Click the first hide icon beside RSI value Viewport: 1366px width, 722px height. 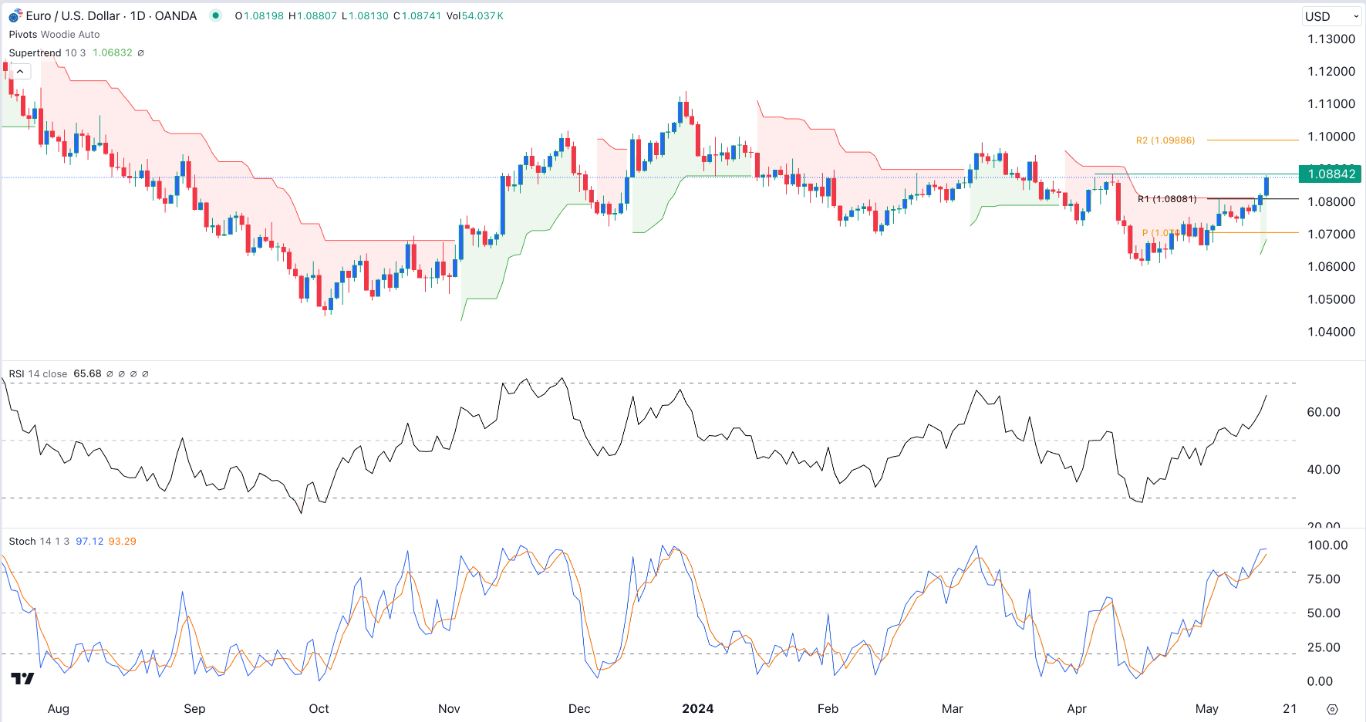click(110, 373)
